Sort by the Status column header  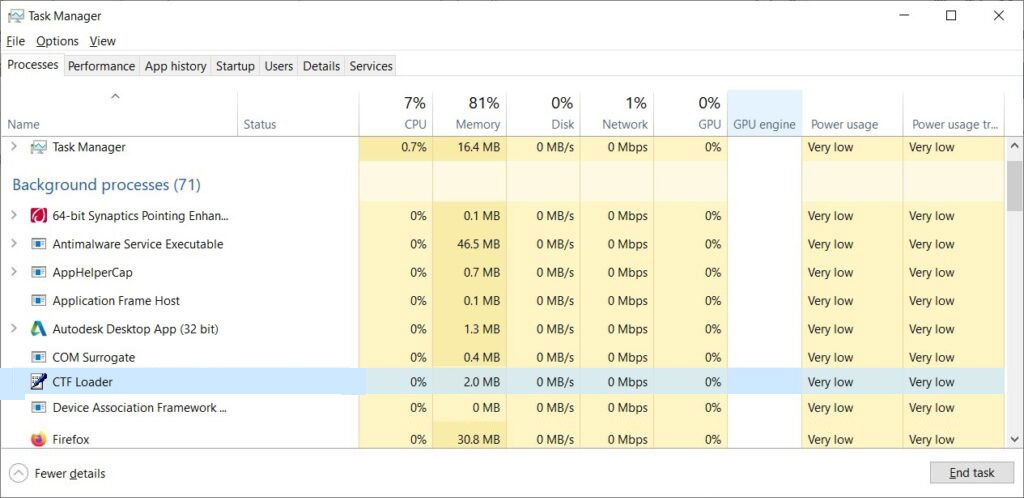coord(298,114)
